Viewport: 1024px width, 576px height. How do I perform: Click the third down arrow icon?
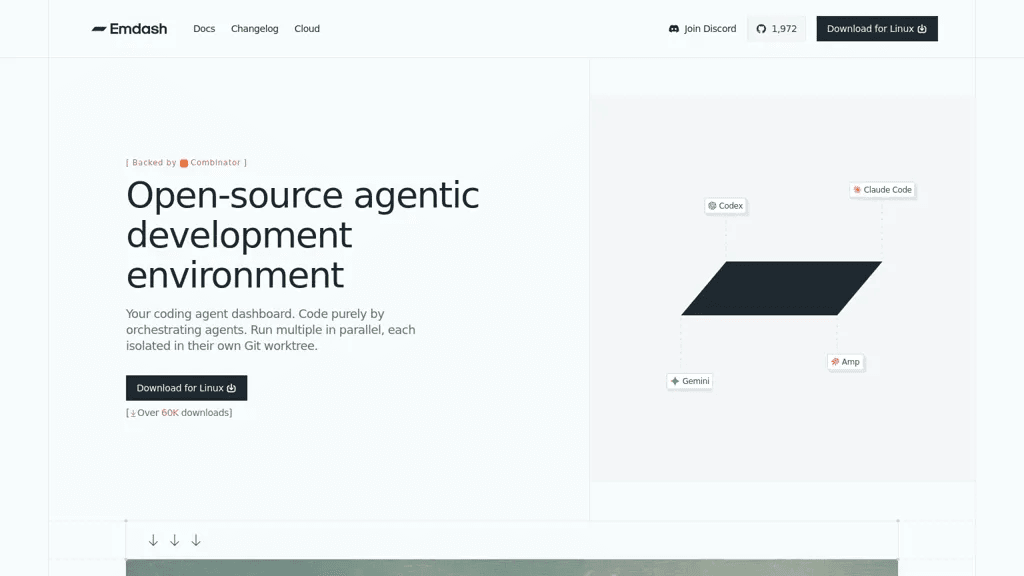click(196, 540)
